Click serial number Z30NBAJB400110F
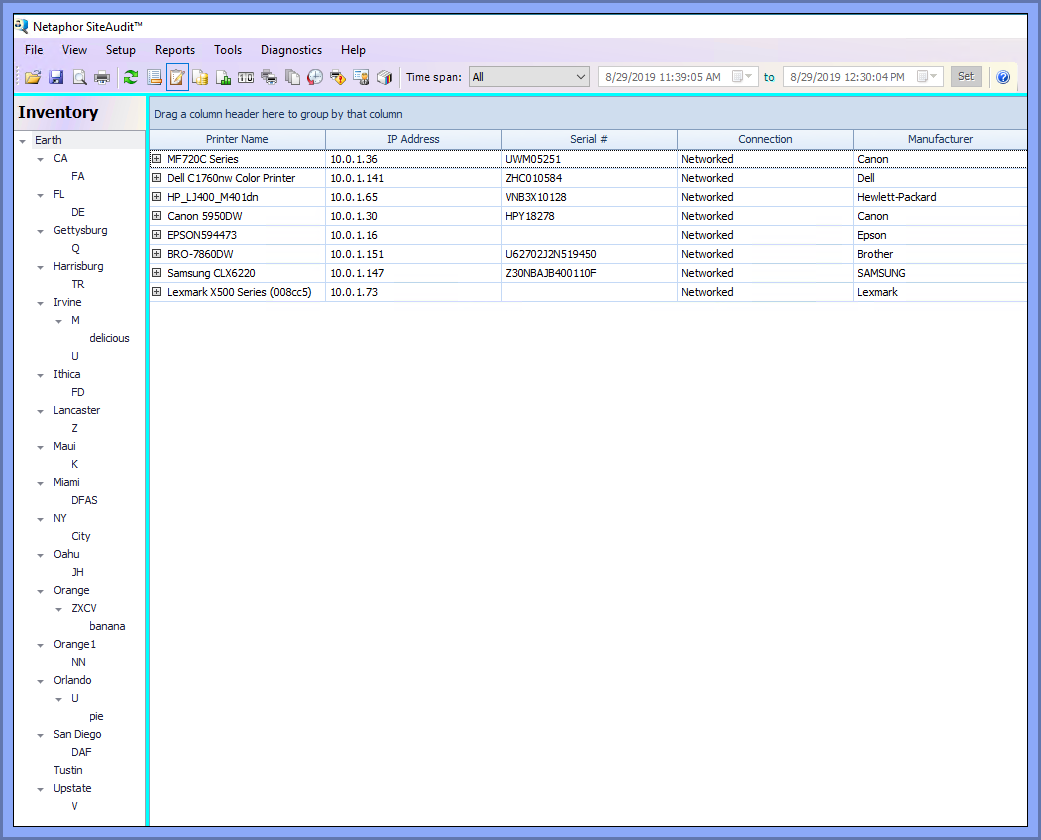 coord(551,273)
